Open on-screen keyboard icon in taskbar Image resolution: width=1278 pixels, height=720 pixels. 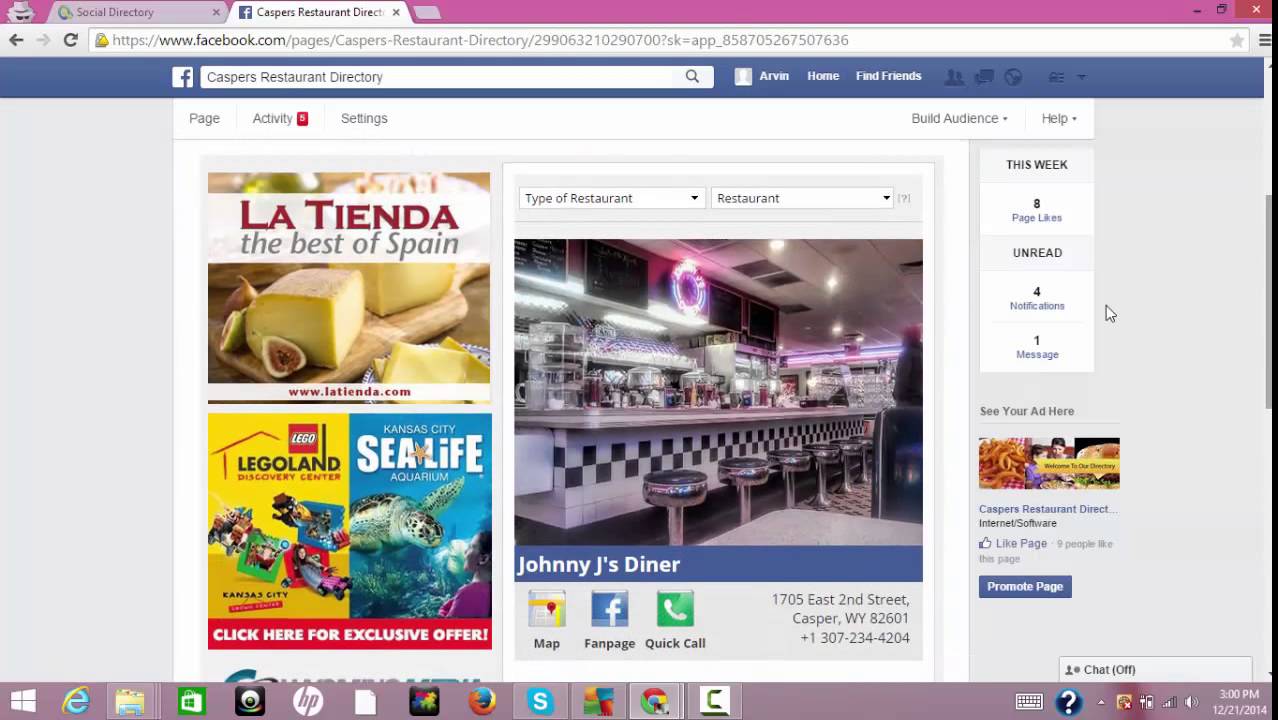[x=1029, y=701]
